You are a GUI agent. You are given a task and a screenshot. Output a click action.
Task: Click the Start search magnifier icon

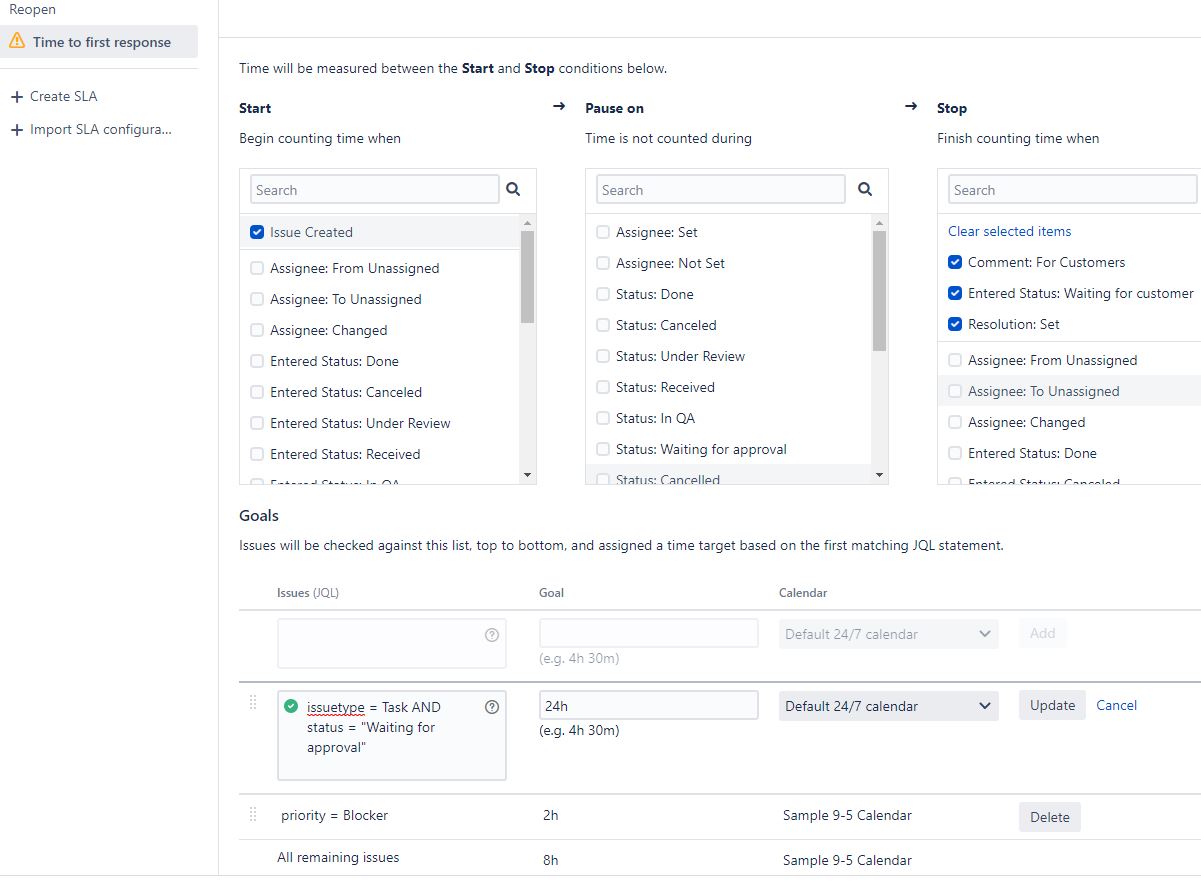(x=513, y=189)
